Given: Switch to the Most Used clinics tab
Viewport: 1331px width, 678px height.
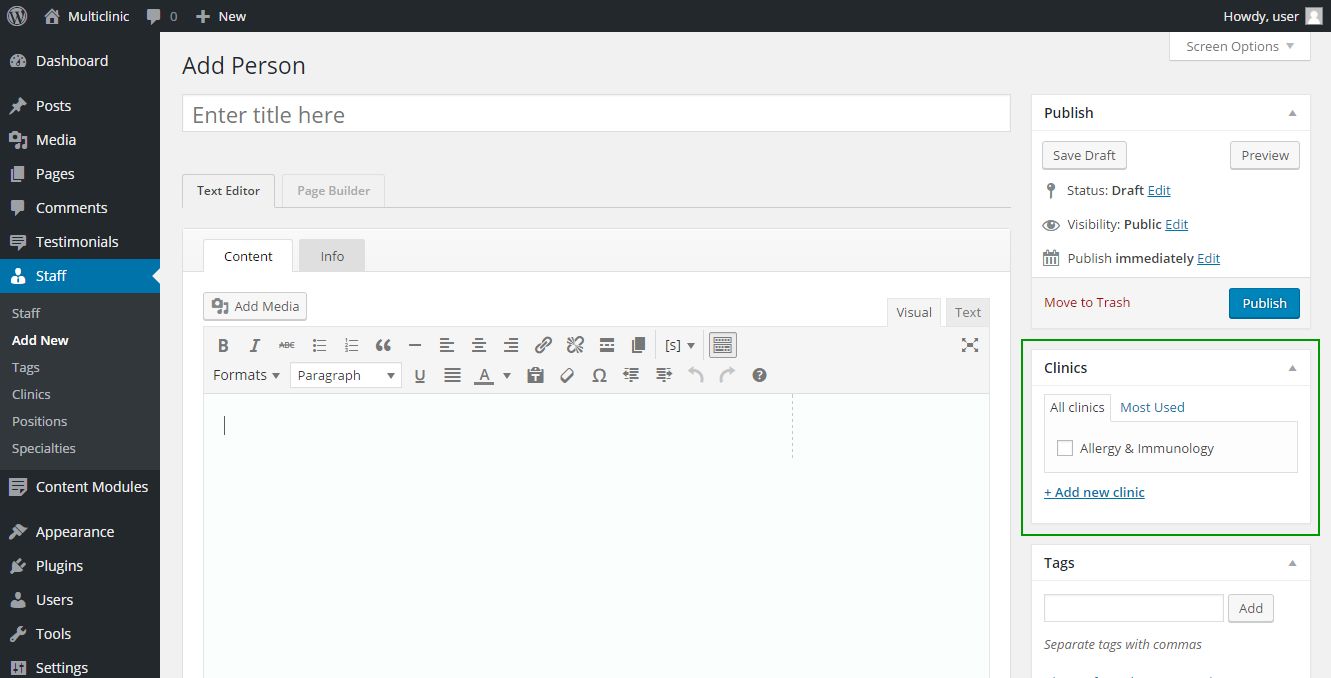Looking at the screenshot, I should coord(1152,407).
